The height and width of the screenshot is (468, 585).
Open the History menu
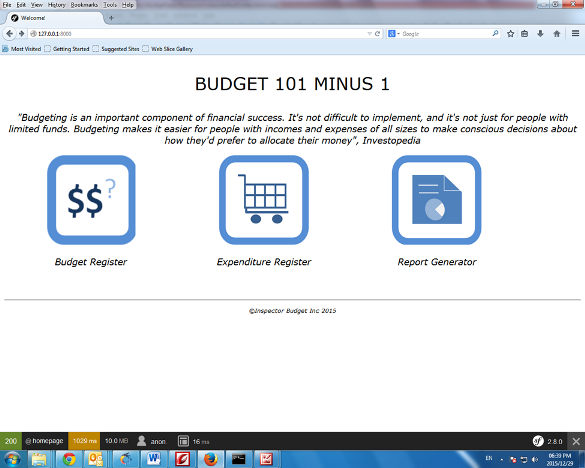coord(57,5)
